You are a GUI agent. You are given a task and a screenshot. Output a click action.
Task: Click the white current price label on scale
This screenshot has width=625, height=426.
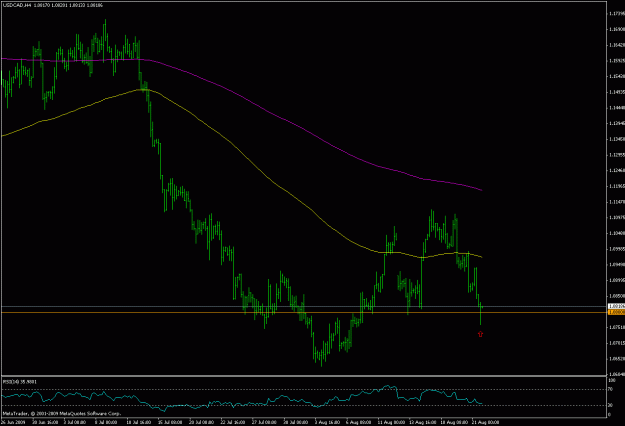point(616,306)
